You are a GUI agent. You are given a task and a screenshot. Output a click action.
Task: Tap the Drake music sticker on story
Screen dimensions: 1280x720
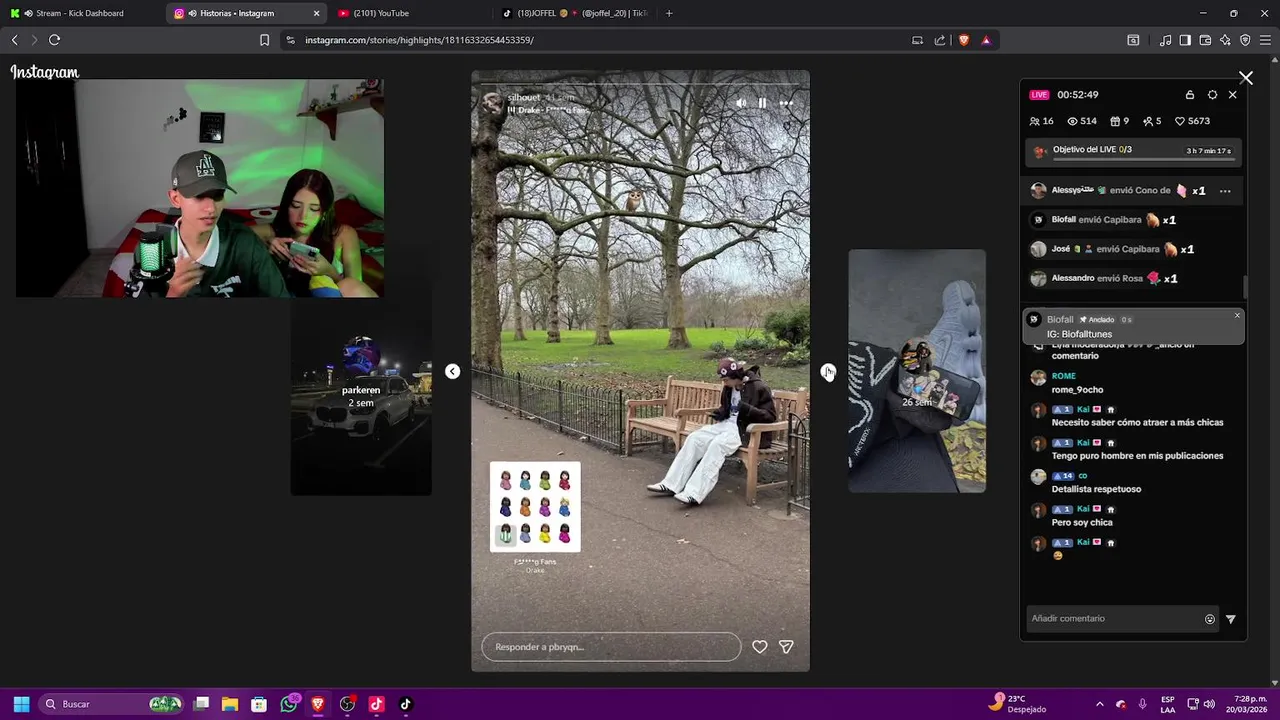click(535, 516)
